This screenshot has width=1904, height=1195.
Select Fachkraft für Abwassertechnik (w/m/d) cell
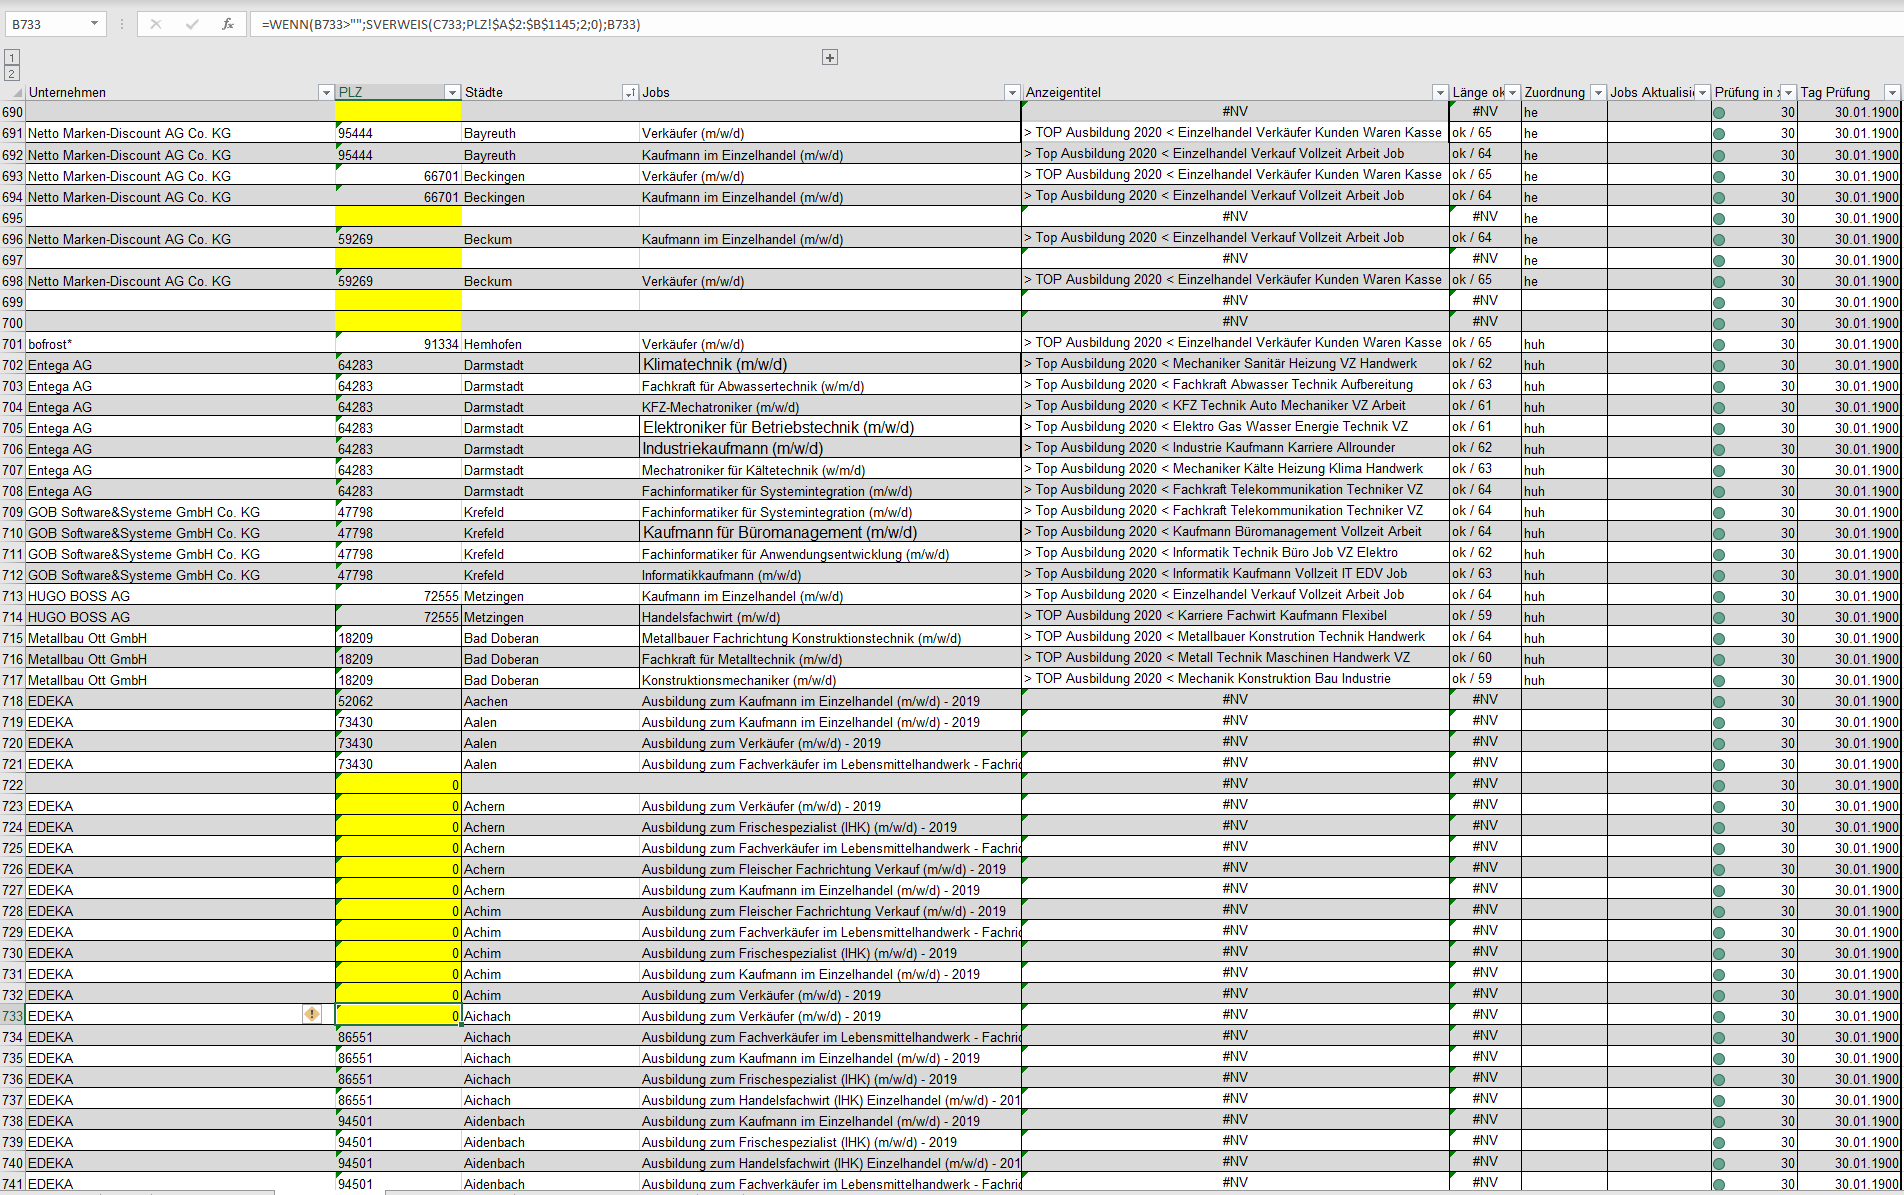pyautogui.click(x=830, y=386)
